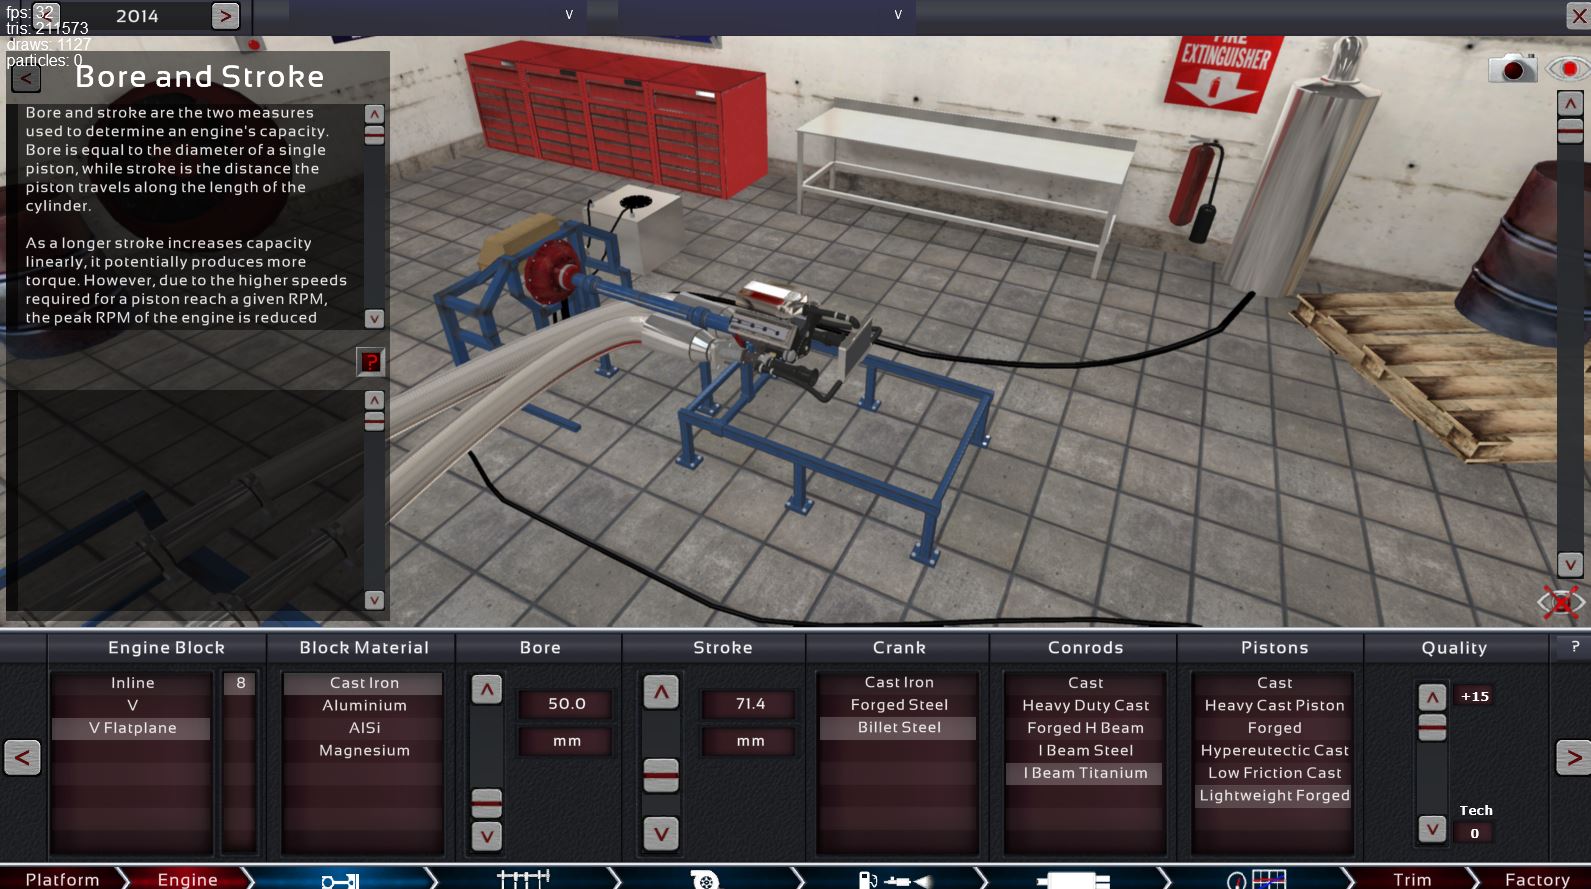Choose Cast Iron block material
Viewport: 1591px width, 889px height.
364,683
